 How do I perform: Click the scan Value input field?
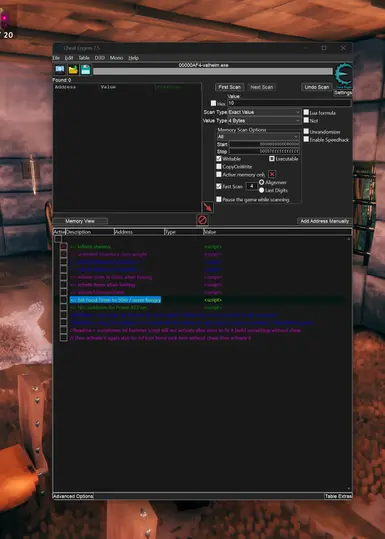pos(289,103)
